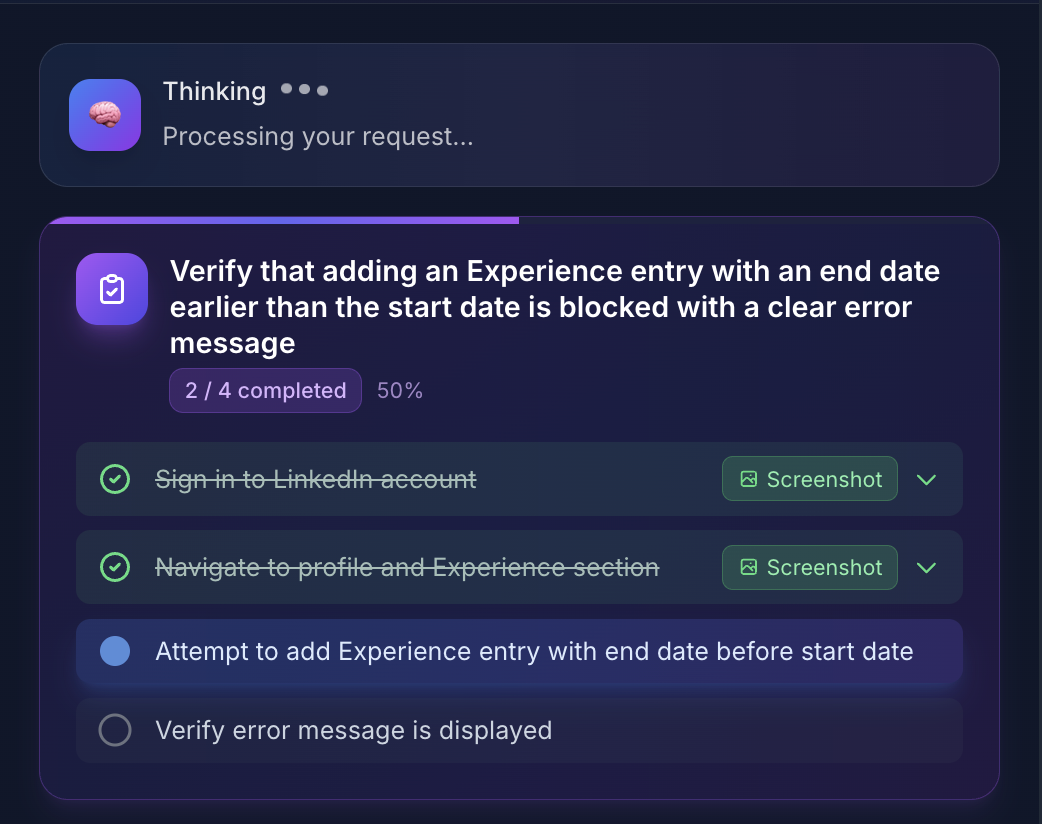
Task: Expand the Navigate to Experience section row chevron
Action: point(926,567)
